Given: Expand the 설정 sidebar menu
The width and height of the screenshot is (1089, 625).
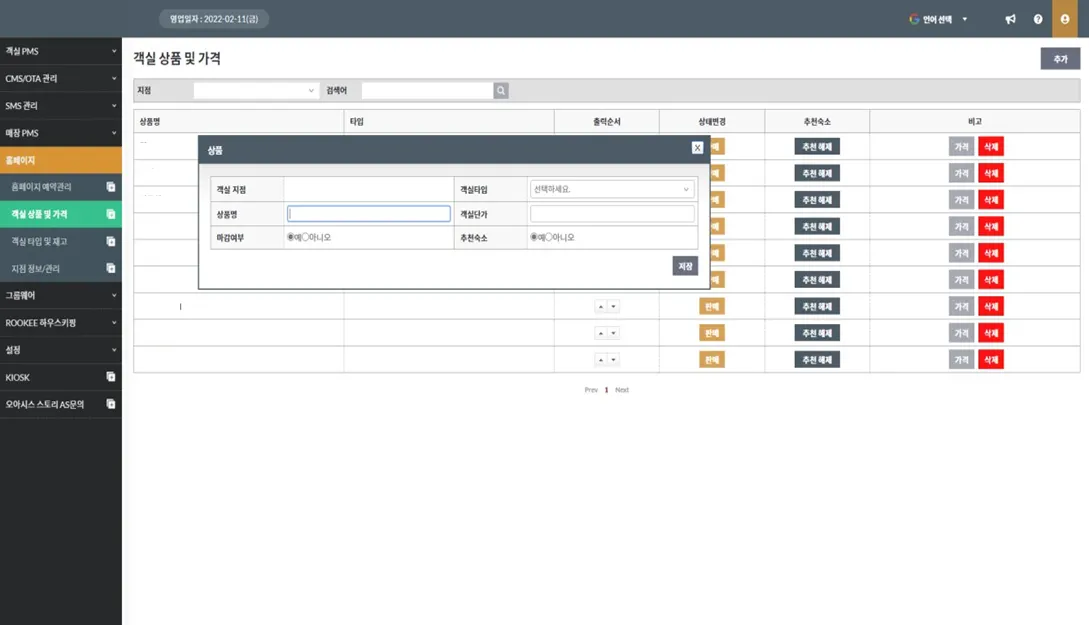Looking at the screenshot, I should pyautogui.click(x=60, y=350).
